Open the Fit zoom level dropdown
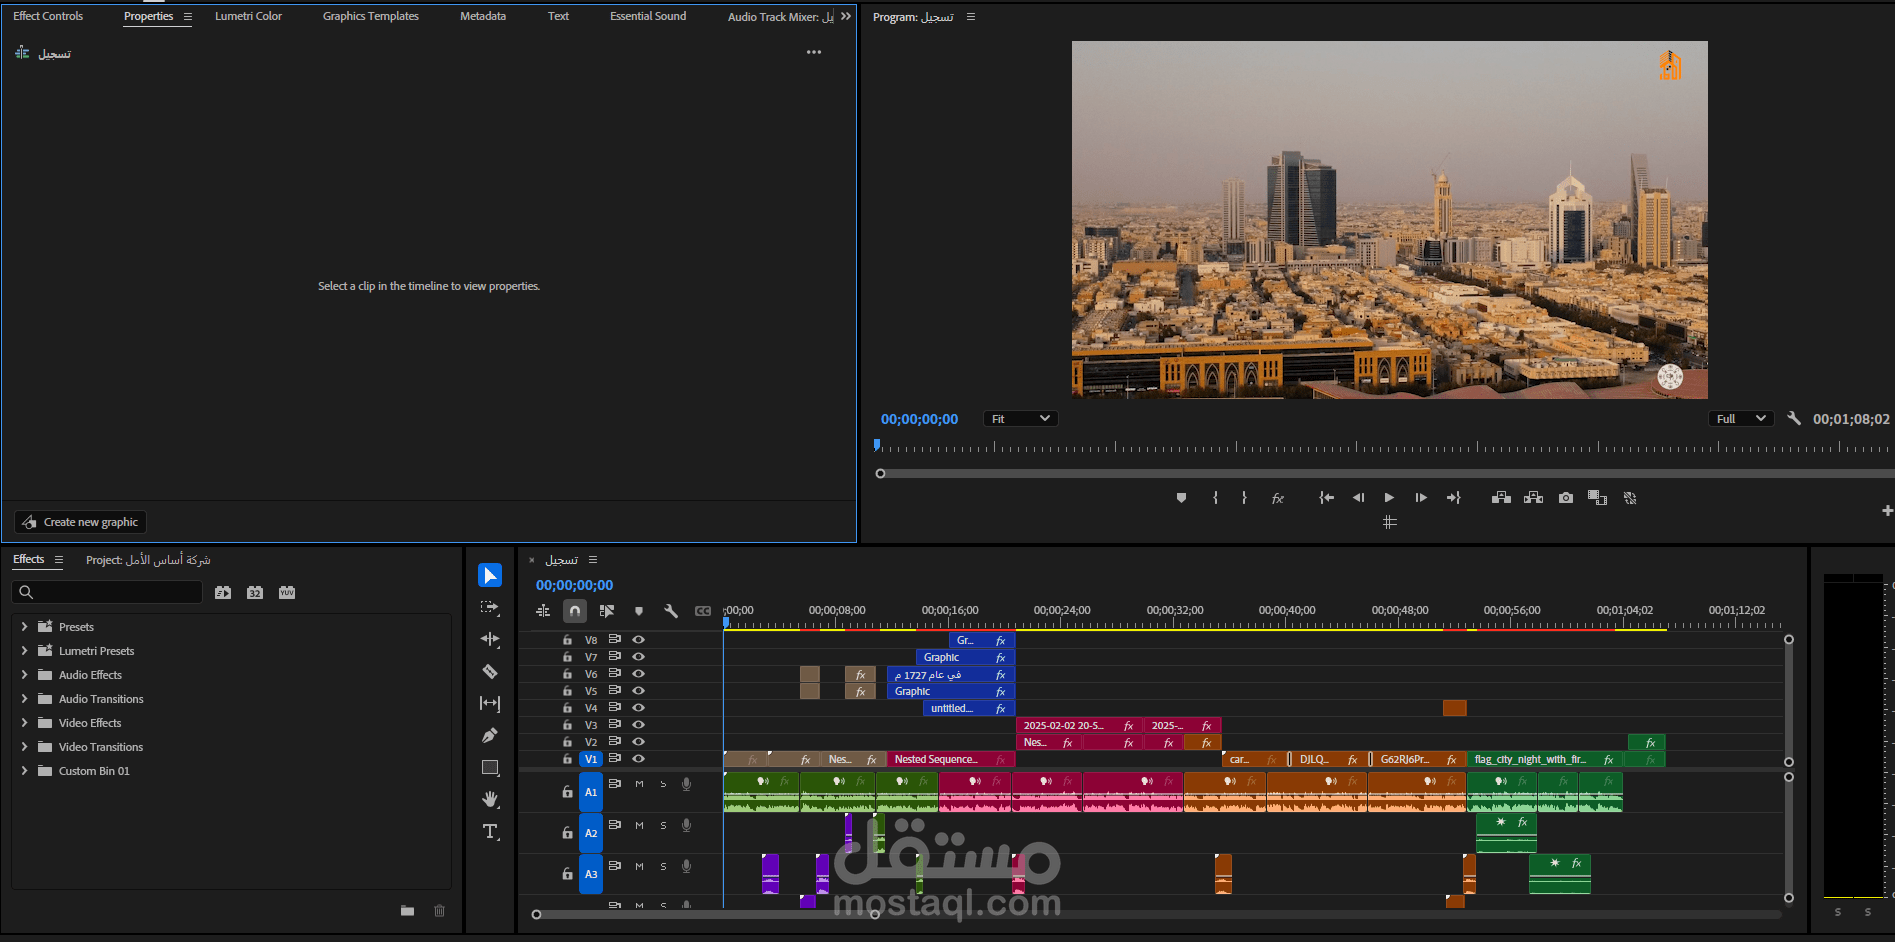Viewport: 1895px width, 942px height. pos(1020,419)
